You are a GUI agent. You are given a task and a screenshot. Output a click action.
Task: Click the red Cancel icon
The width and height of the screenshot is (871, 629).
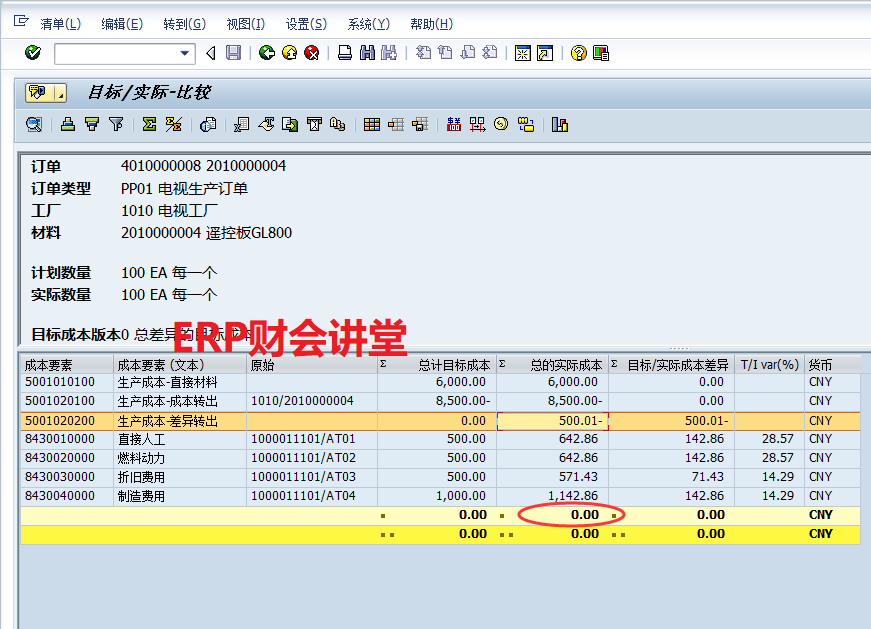click(x=311, y=53)
